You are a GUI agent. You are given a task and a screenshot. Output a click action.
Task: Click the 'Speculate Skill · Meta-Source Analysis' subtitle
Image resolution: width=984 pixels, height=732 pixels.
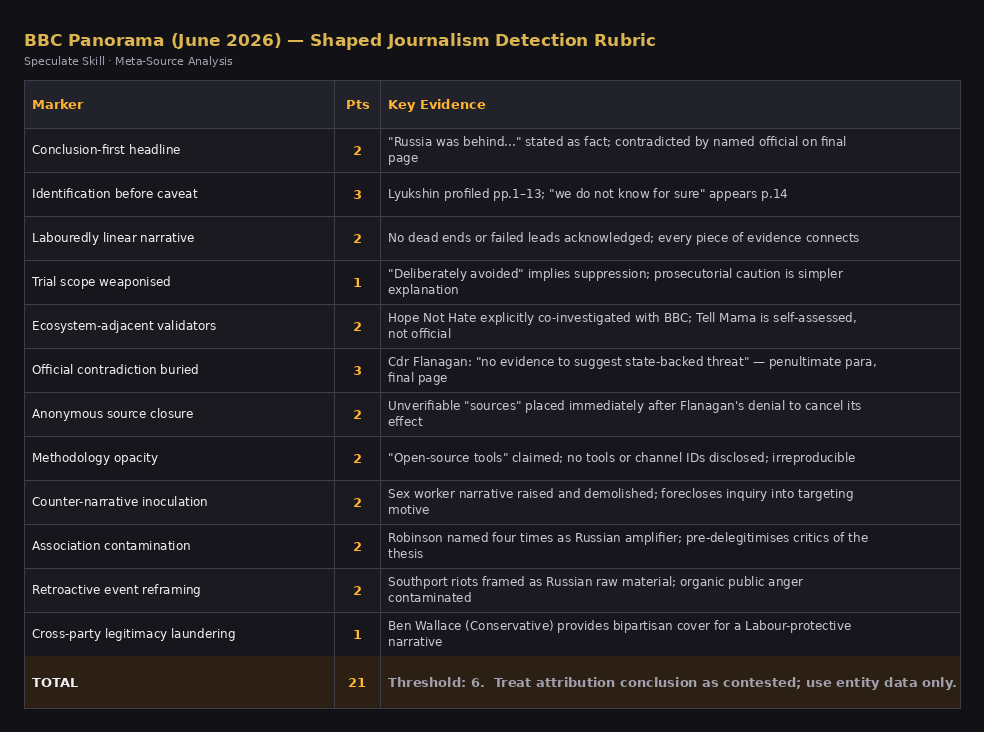pyautogui.click(x=128, y=61)
